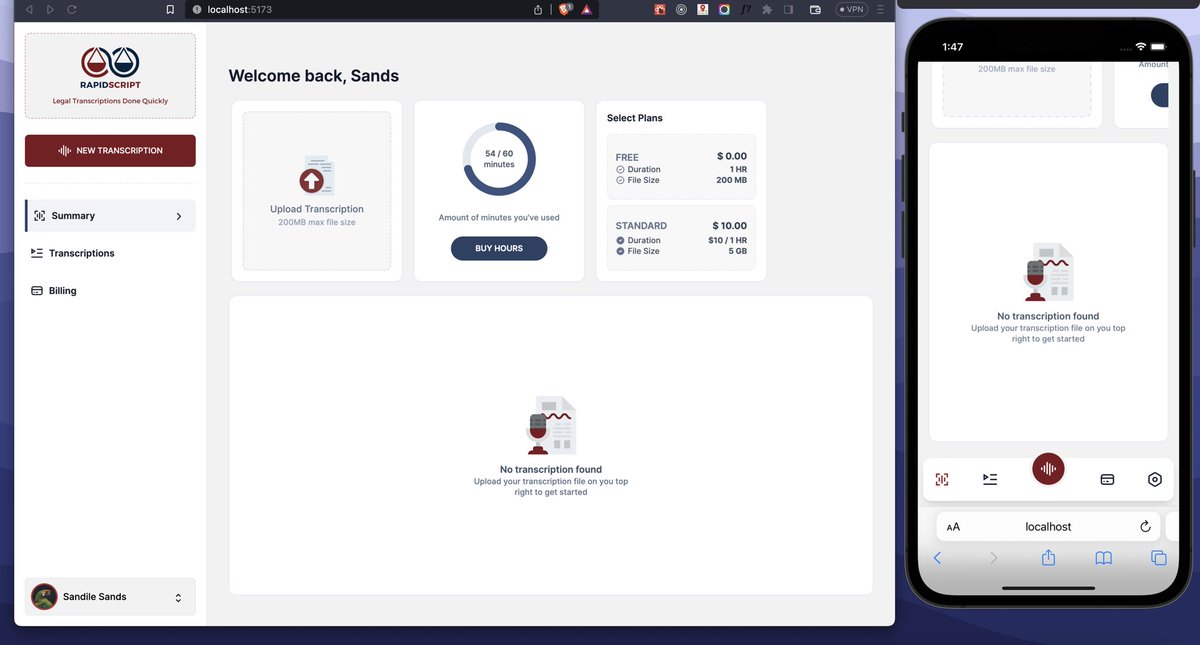The width and height of the screenshot is (1200, 645).
Task: Click the Transcriptions list icon in sidebar
Action: (x=37, y=253)
